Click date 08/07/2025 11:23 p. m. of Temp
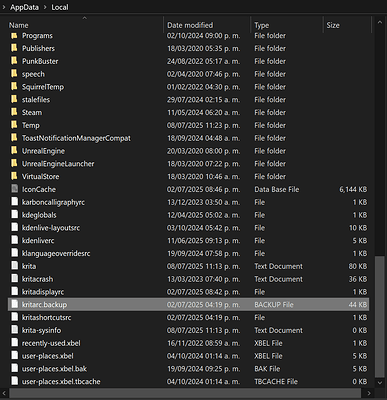The image size is (387, 400). point(203,125)
